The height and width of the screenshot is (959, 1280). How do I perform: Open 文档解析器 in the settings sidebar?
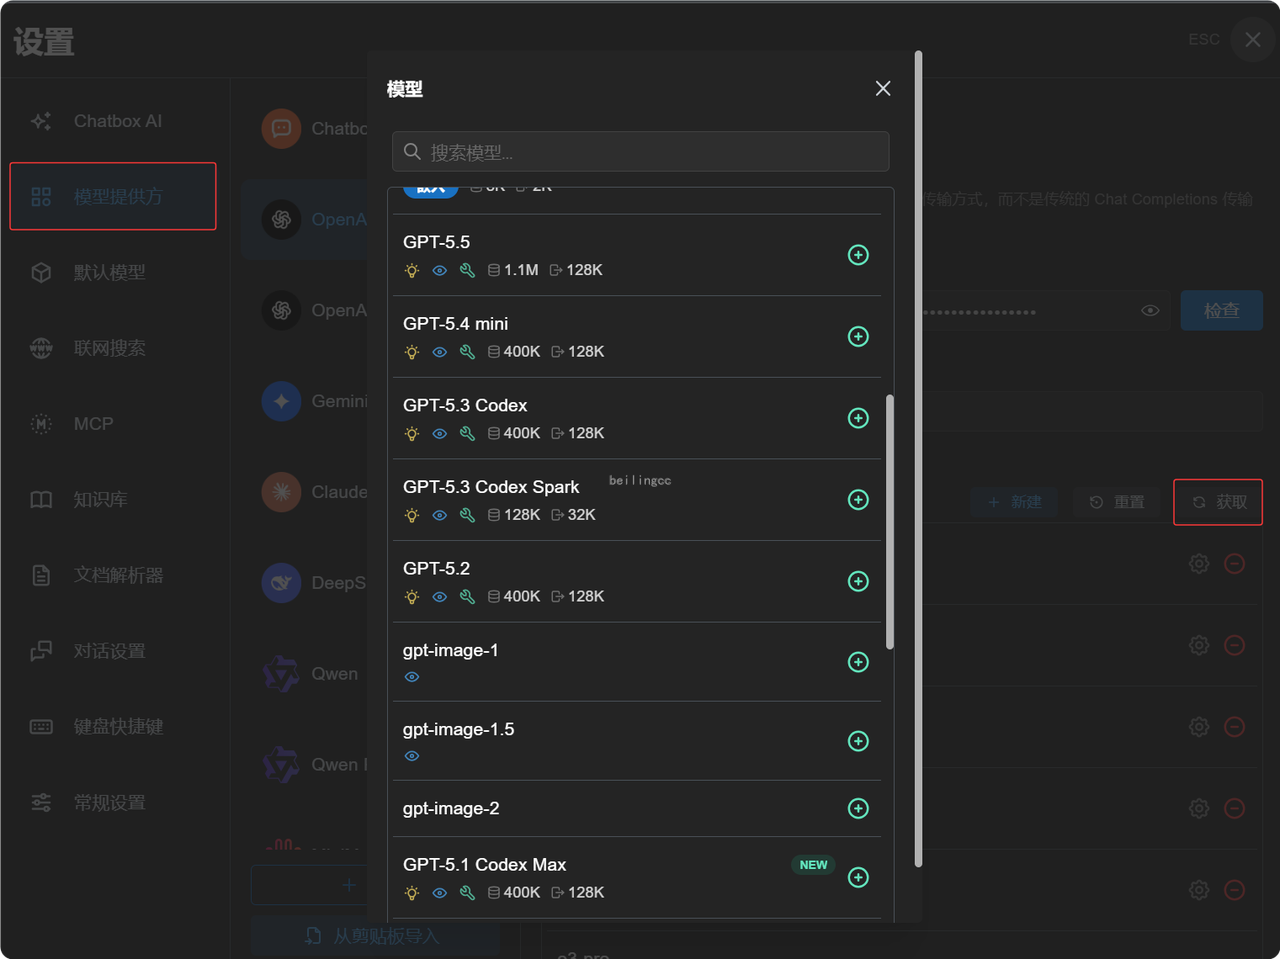coord(113,575)
